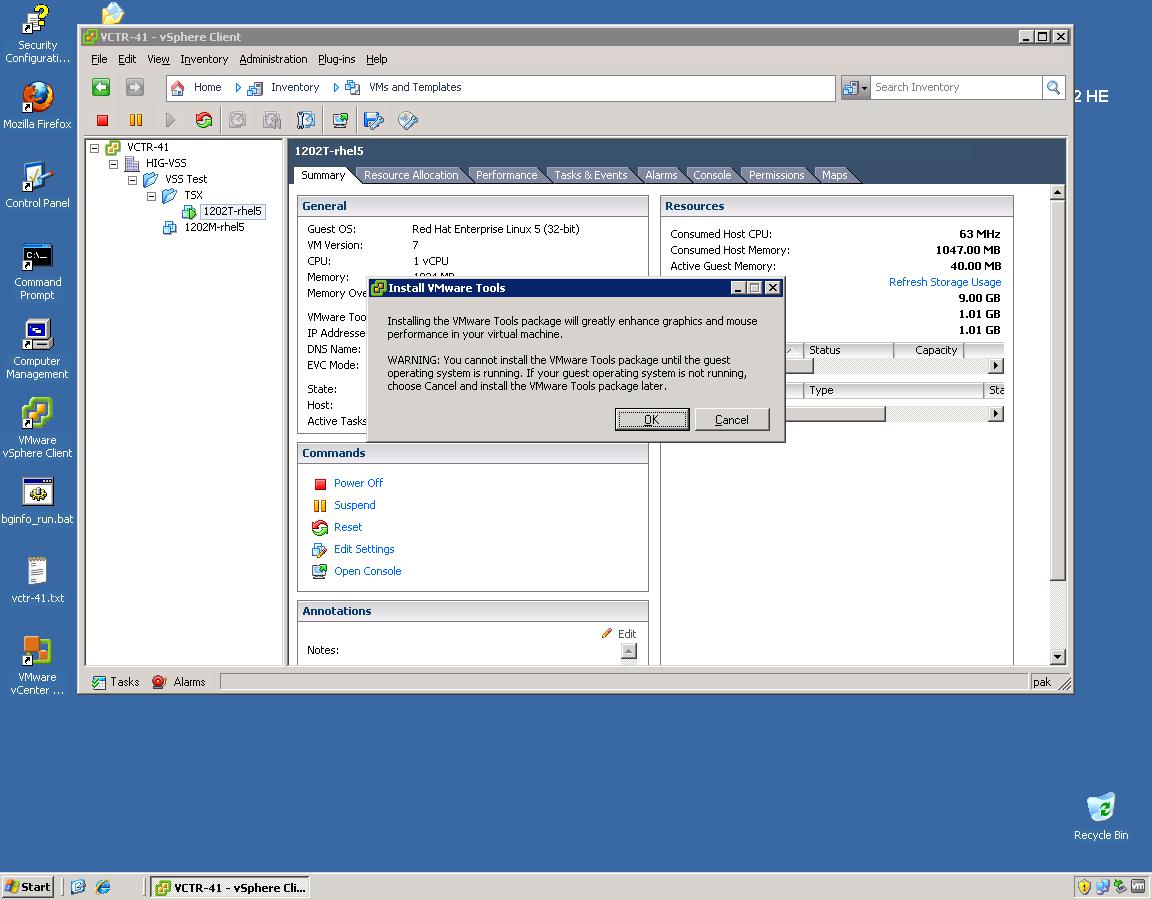This screenshot has height=900, width=1152.
Task: Select the 1202T-rhel5 virtual machine
Action: pos(232,212)
